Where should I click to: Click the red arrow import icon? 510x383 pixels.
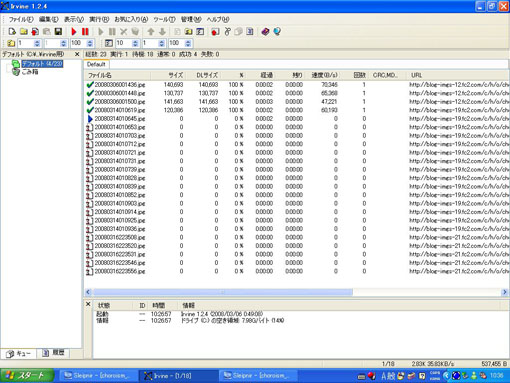35,32
